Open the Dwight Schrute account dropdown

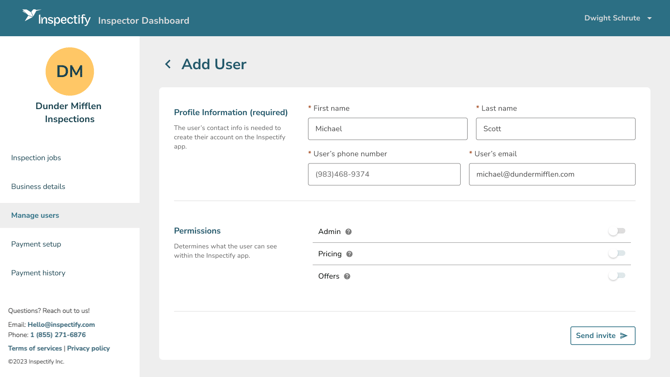click(x=618, y=18)
